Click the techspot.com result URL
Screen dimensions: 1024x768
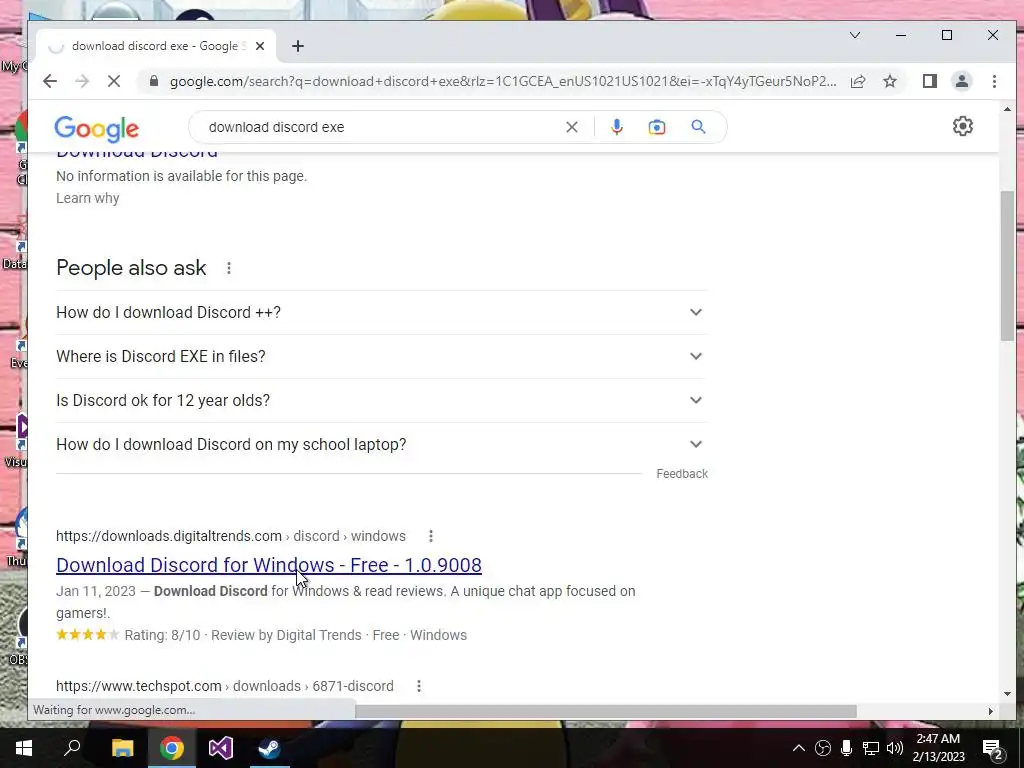point(225,686)
